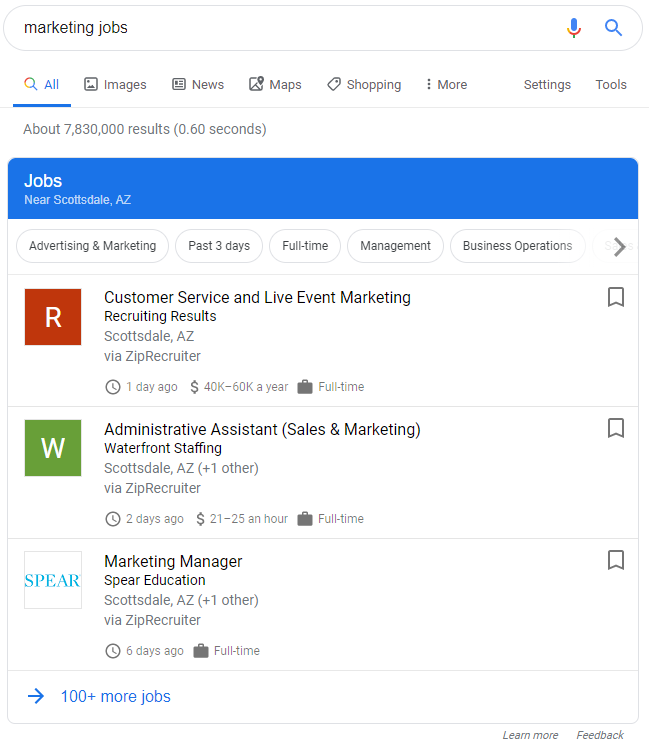Click the red R Recruiting Results logo
The image size is (649, 748).
53,317
